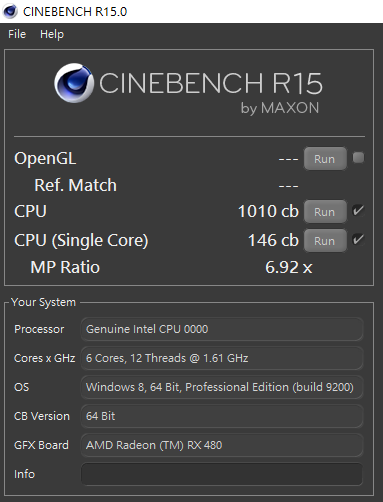This screenshot has width=383, height=502.
Task: Enable the OpenGL test checkbox
Action: click(358, 157)
